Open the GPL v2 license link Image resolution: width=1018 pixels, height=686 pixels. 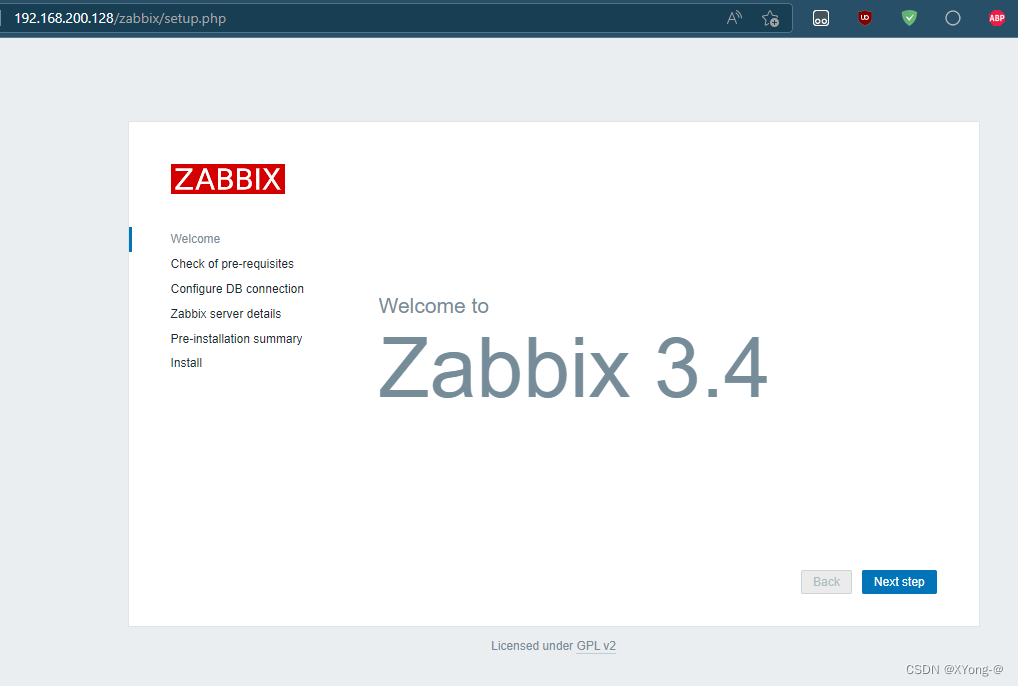pyautogui.click(x=596, y=646)
